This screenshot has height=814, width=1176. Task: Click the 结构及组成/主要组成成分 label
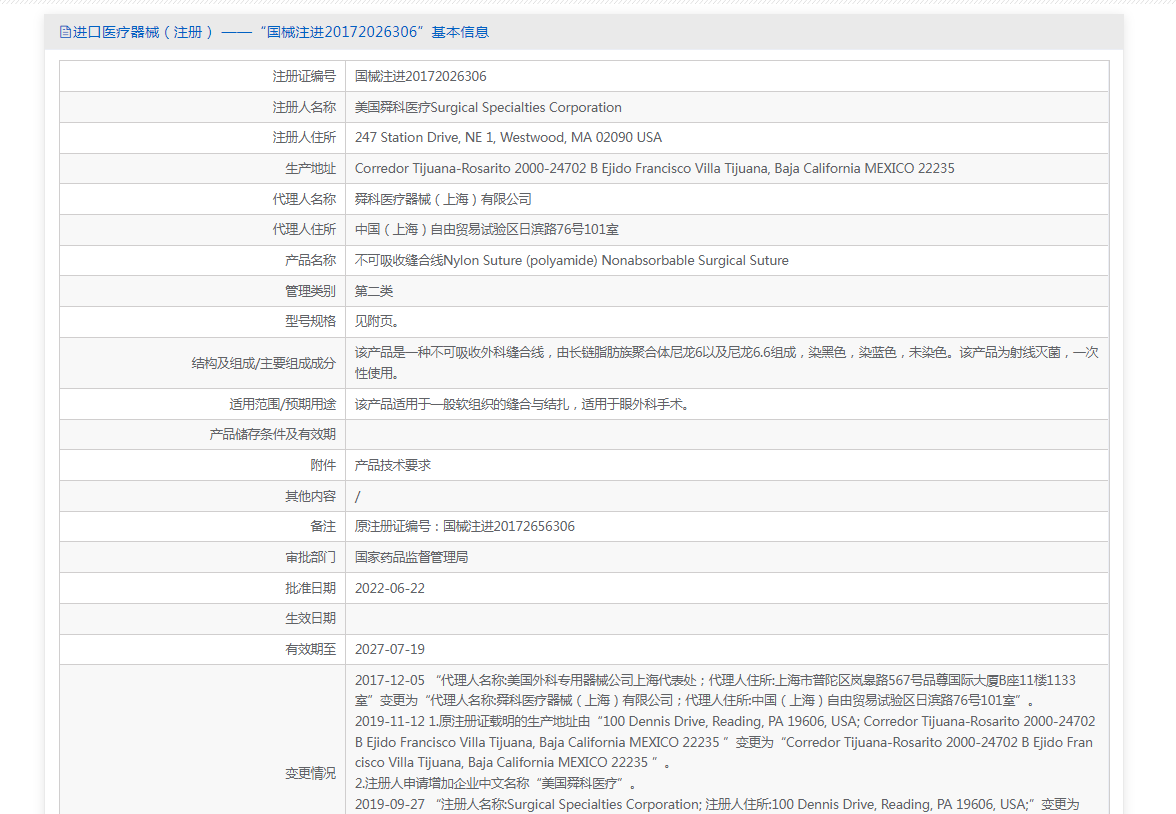263,363
